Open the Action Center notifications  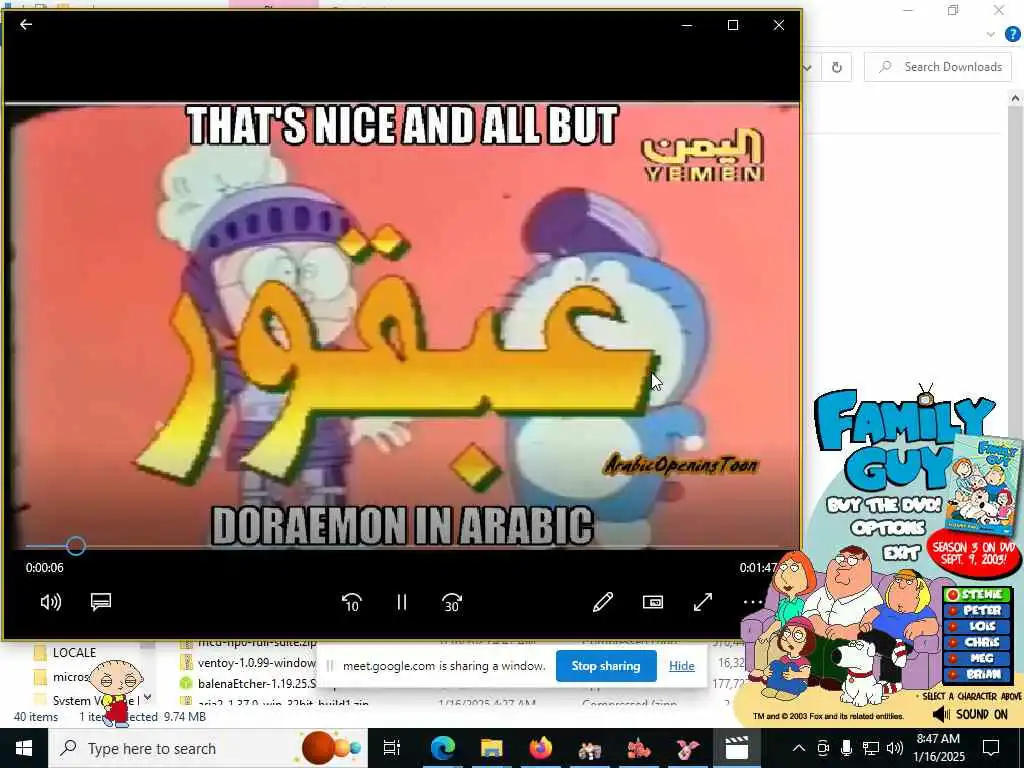pos(991,748)
